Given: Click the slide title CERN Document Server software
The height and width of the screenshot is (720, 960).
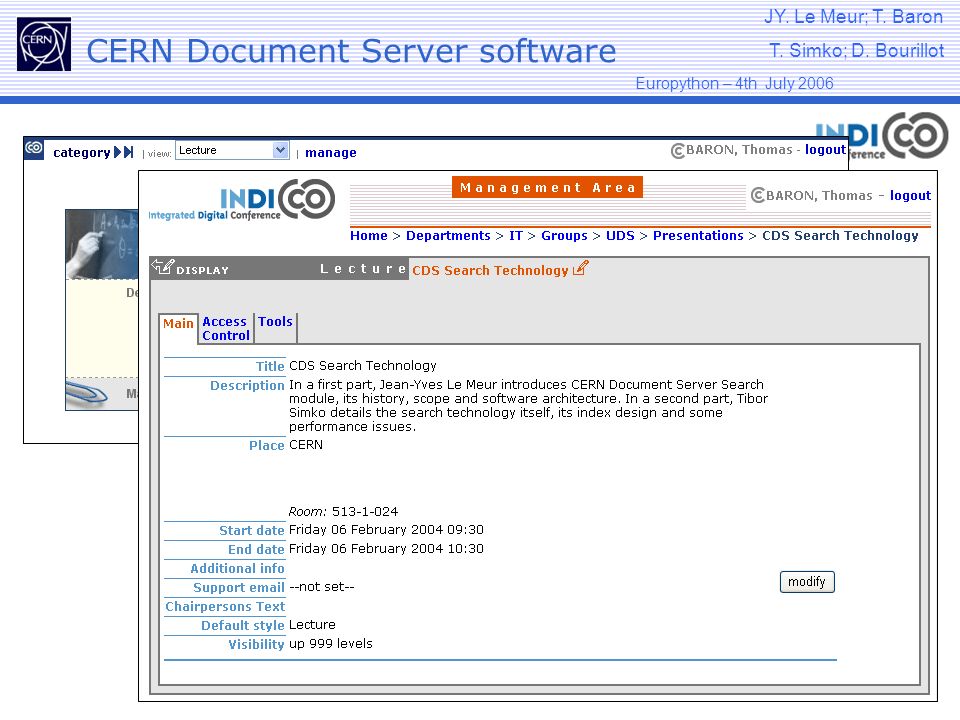Looking at the screenshot, I should coord(351,51).
